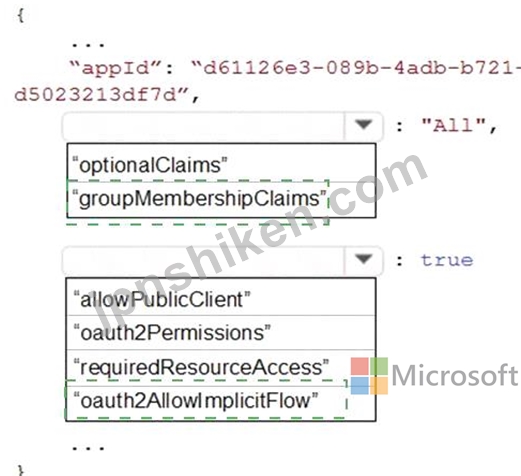
Task: Click the empty combo box before "All"
Action: point(222,126)
